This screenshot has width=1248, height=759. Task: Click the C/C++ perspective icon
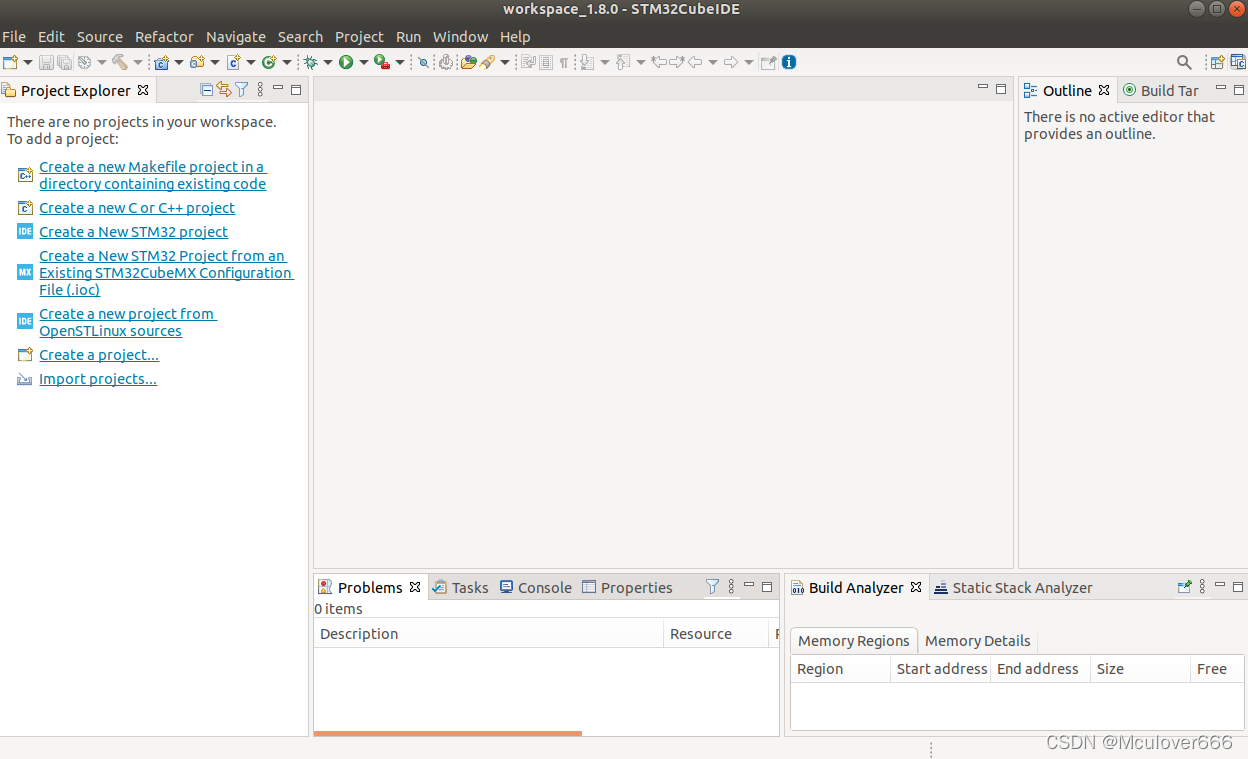click(1237, 62)
